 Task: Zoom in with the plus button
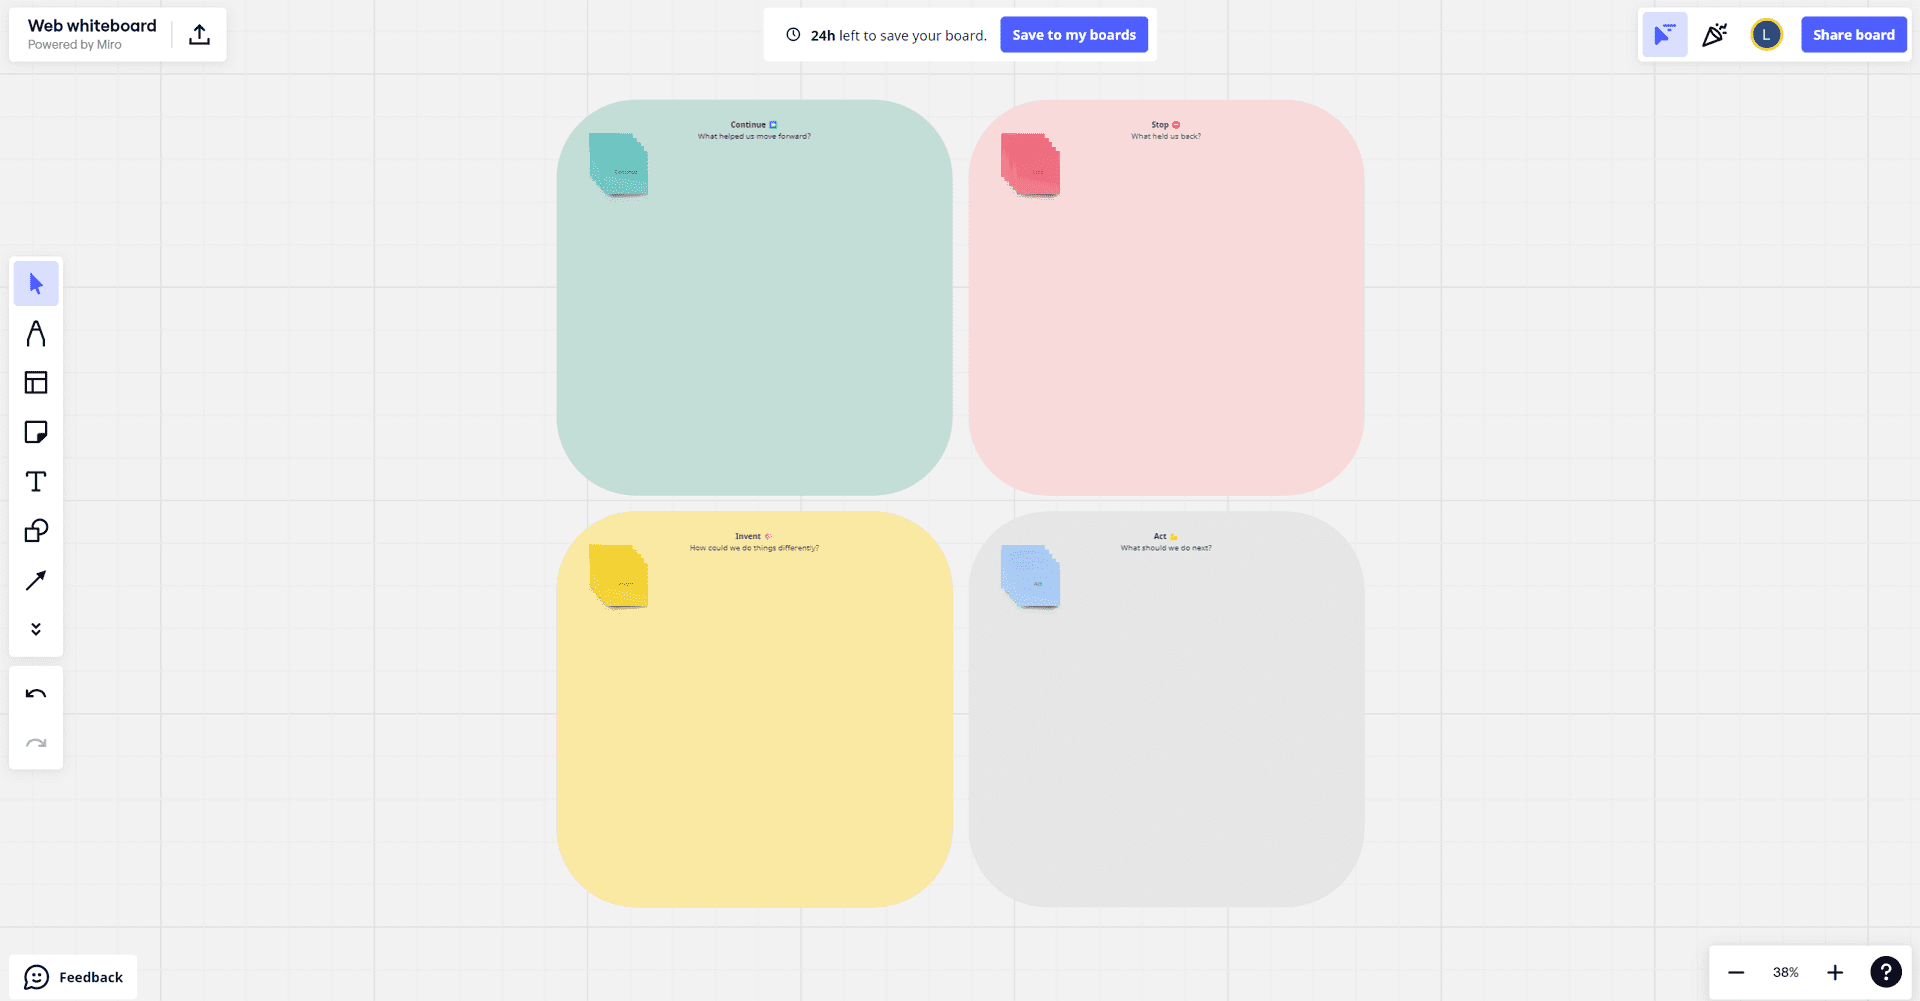(x=1835, y=972)
